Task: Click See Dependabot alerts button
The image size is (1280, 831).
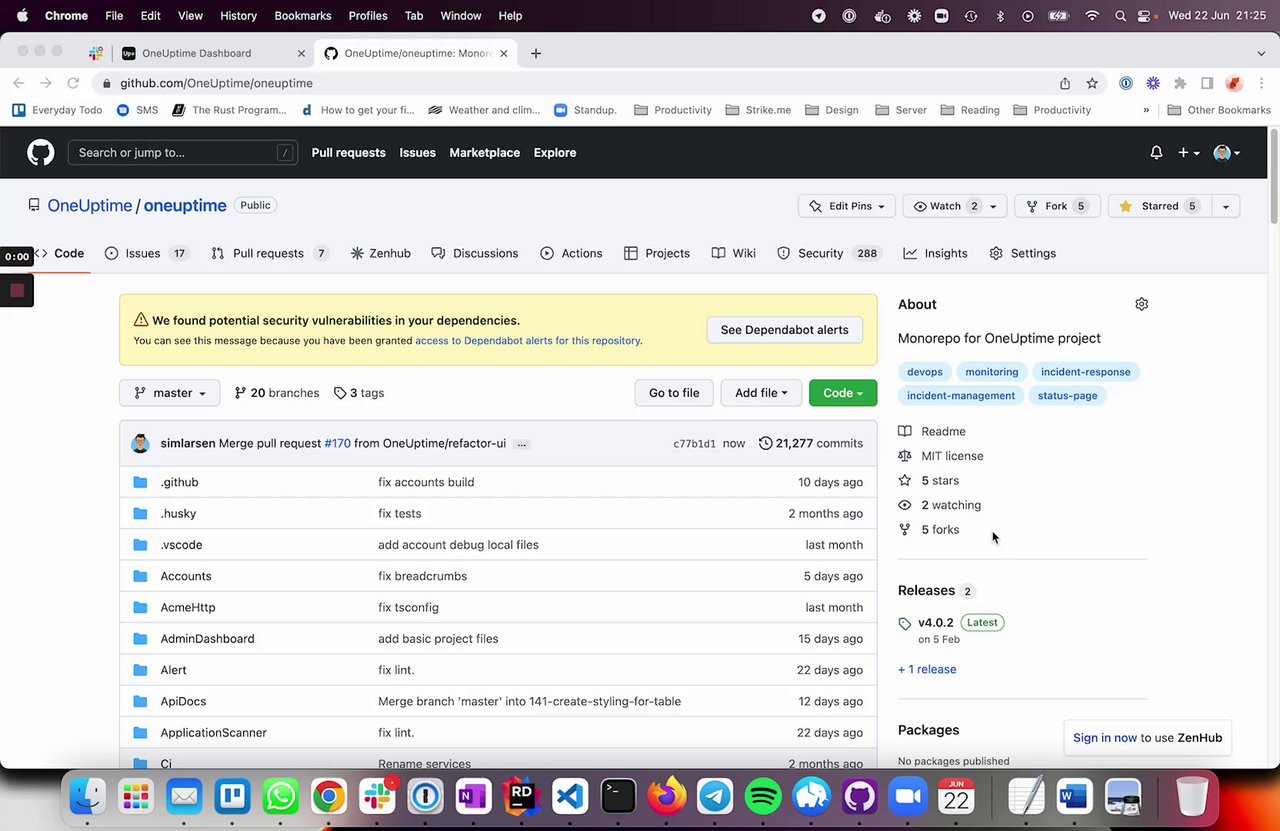Action: click(784, 330)
